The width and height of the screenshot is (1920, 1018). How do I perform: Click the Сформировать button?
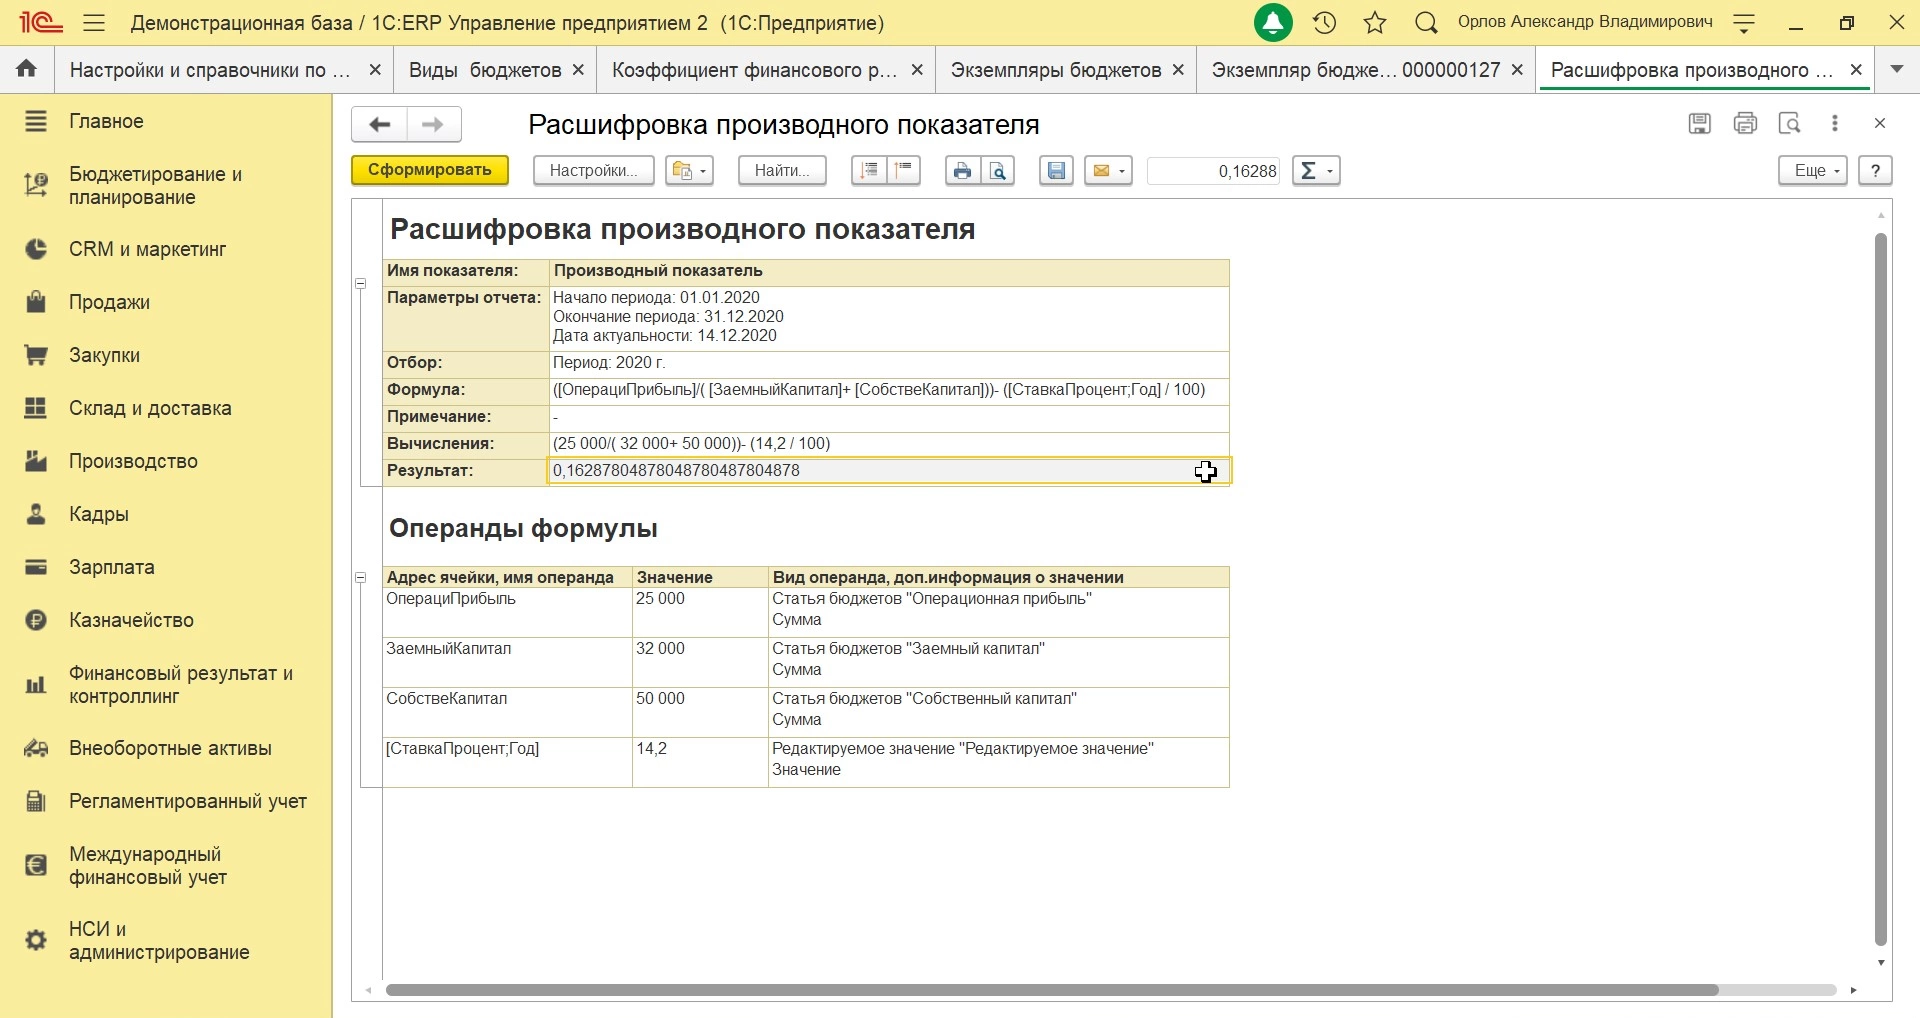tap(430, 170)
